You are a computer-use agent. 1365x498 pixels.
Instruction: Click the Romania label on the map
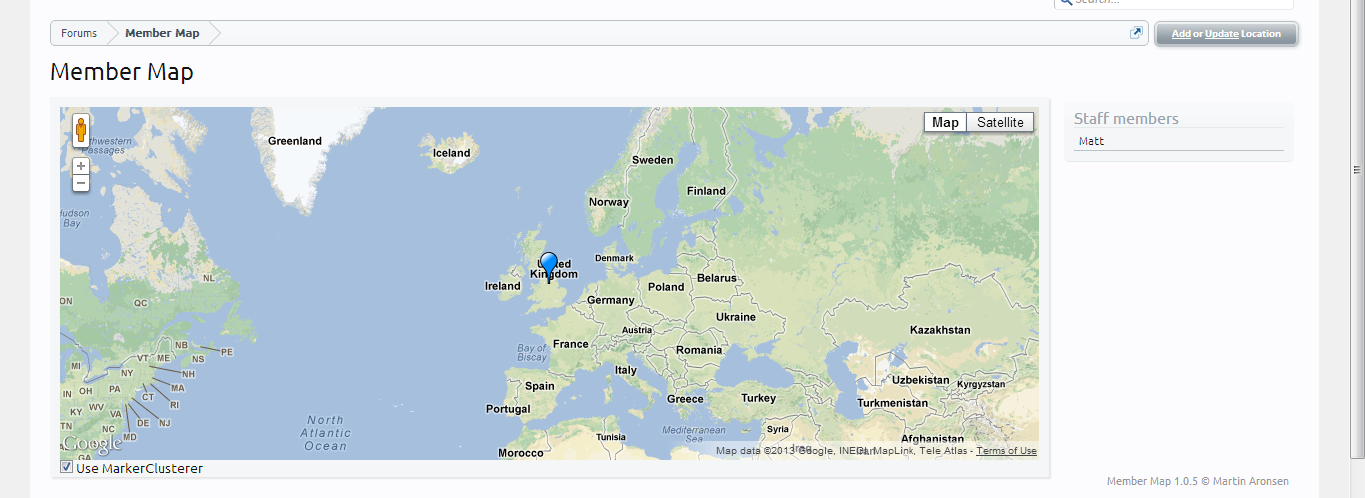pos(699,350)
